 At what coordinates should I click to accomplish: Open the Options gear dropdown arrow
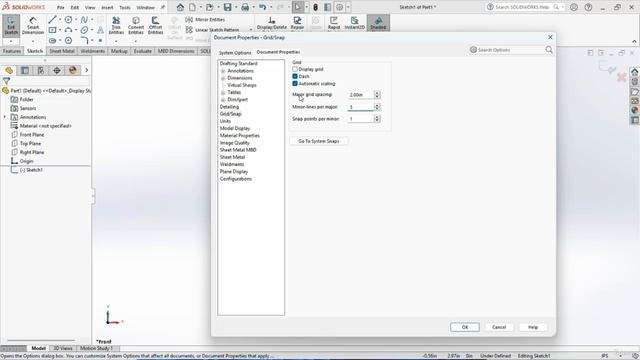pyautogui.click(x=348, y=7)
